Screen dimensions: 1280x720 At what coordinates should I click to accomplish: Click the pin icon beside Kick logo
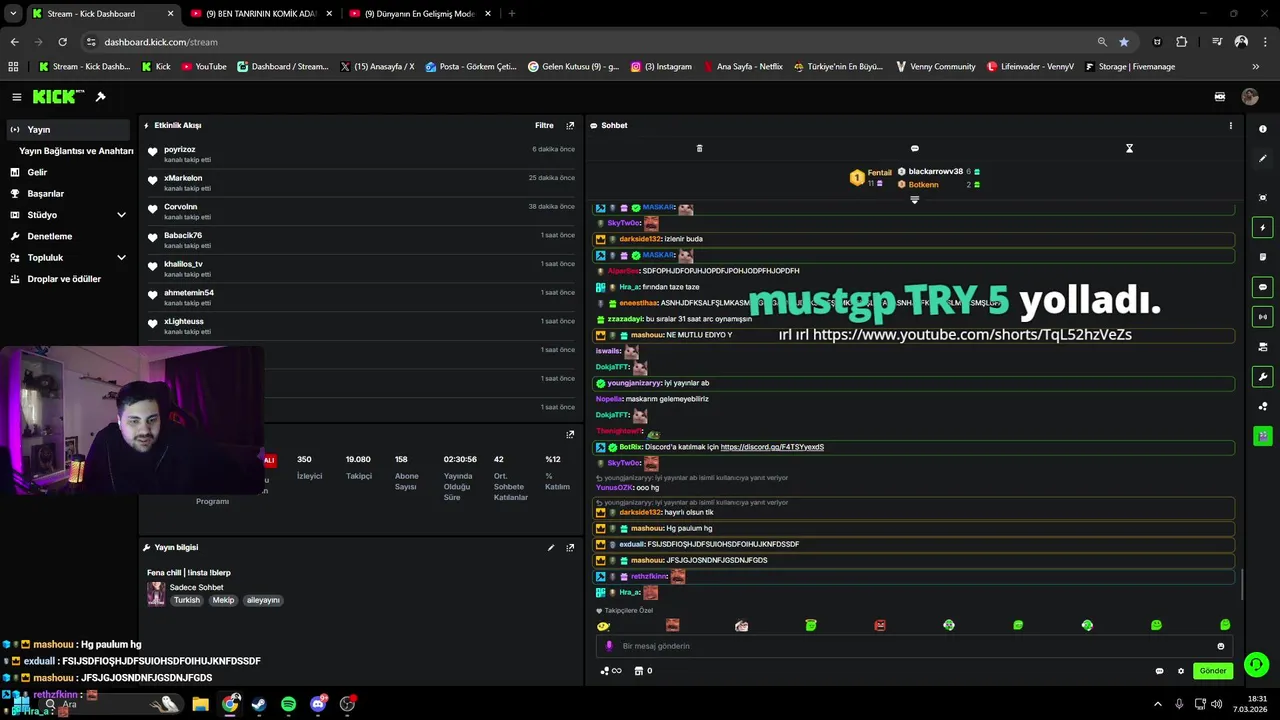click(100, 97)
